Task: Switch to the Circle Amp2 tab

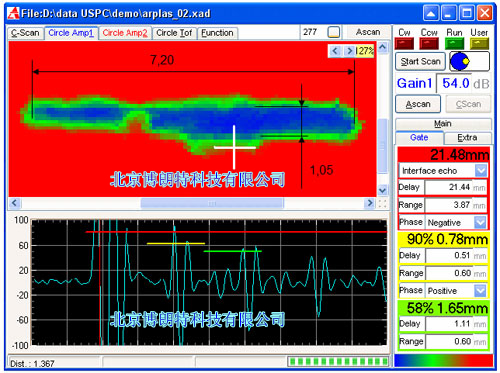Action: point(125,33)
